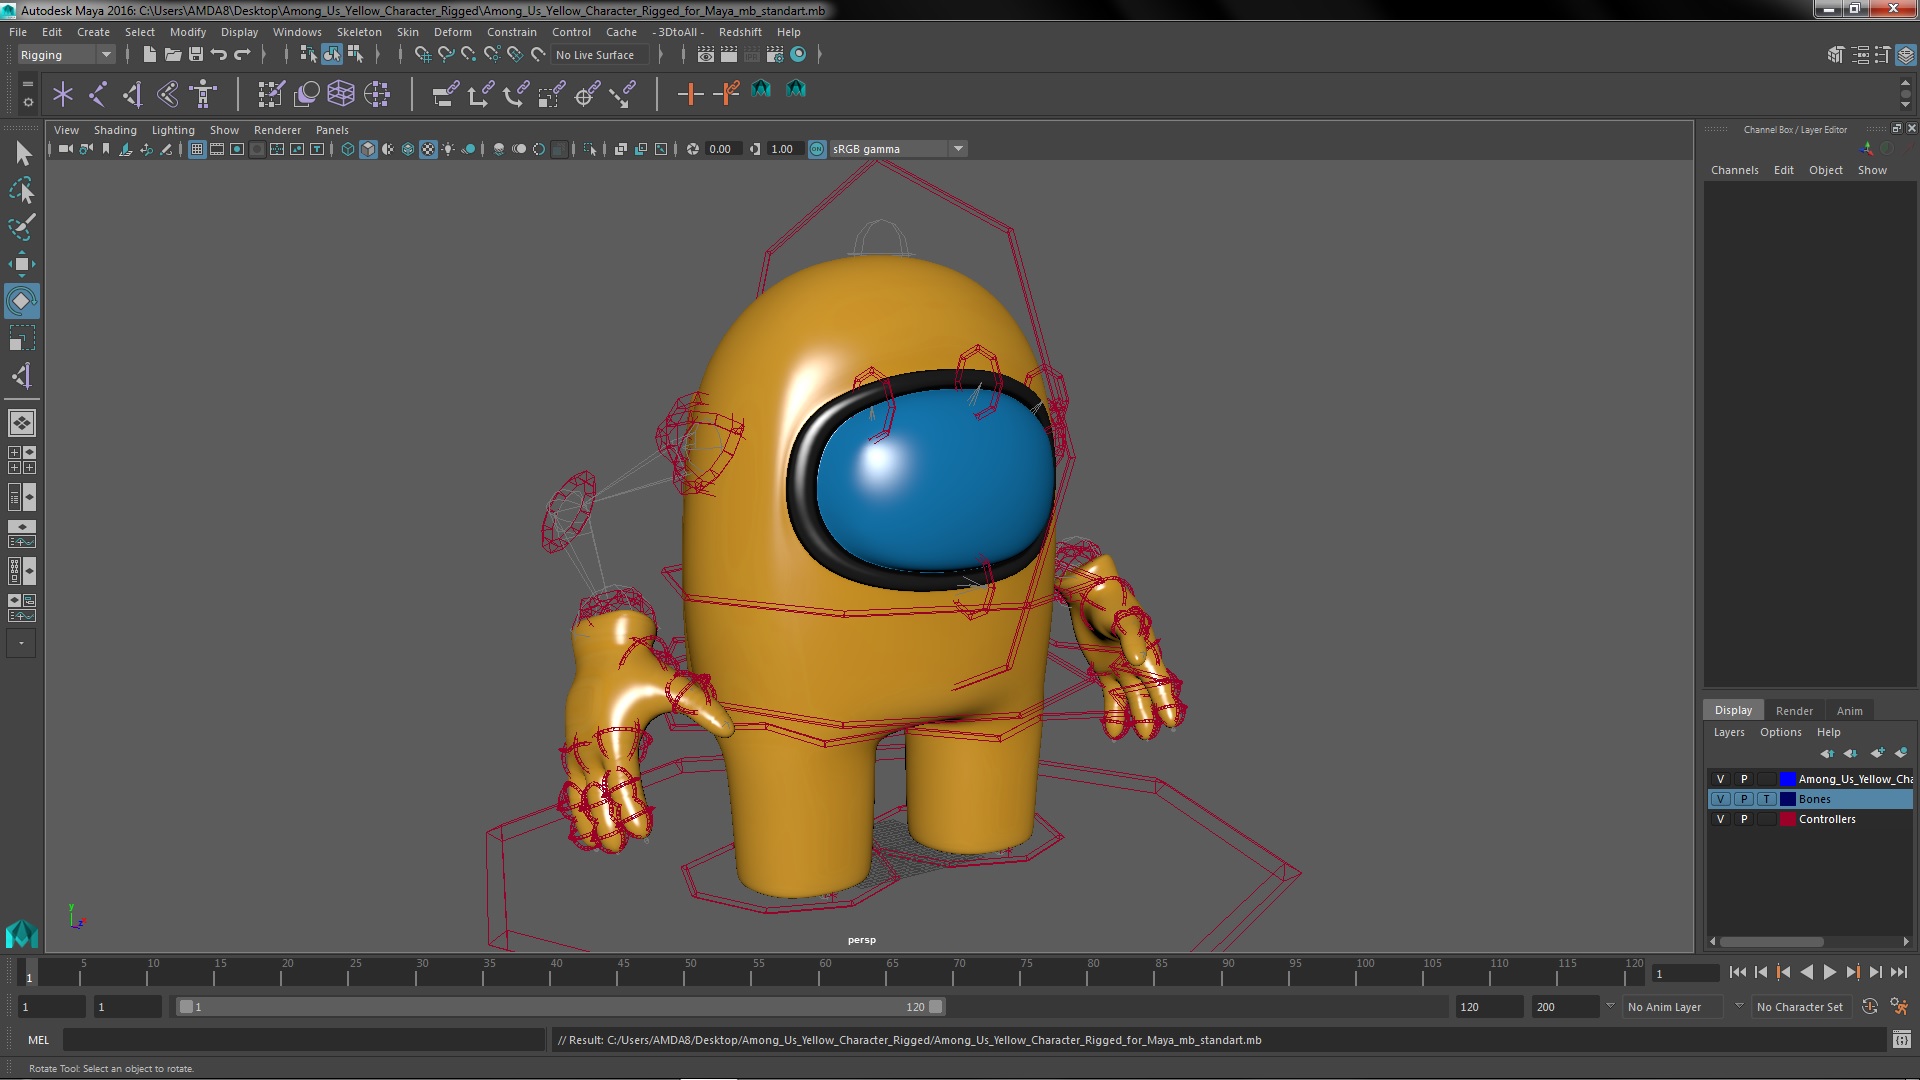Switch to the Render layer tab

[1794, 711]
